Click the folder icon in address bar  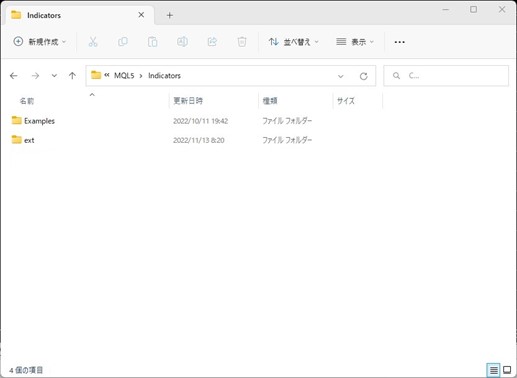(96, 75)
